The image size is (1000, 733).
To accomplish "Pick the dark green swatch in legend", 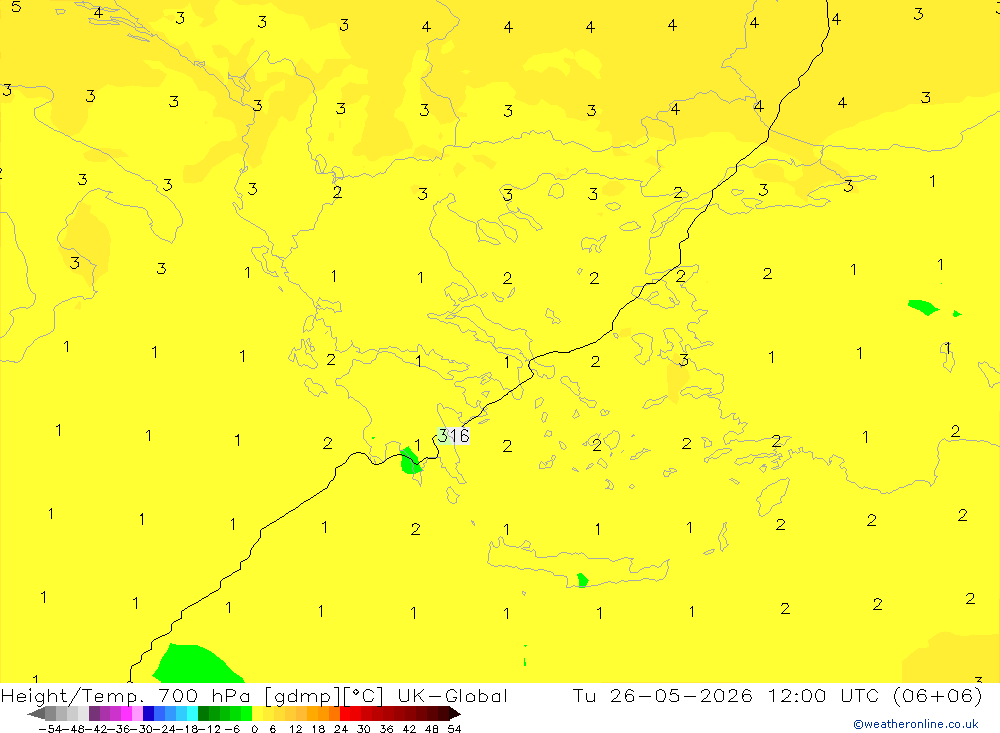I will pos(203,713).
